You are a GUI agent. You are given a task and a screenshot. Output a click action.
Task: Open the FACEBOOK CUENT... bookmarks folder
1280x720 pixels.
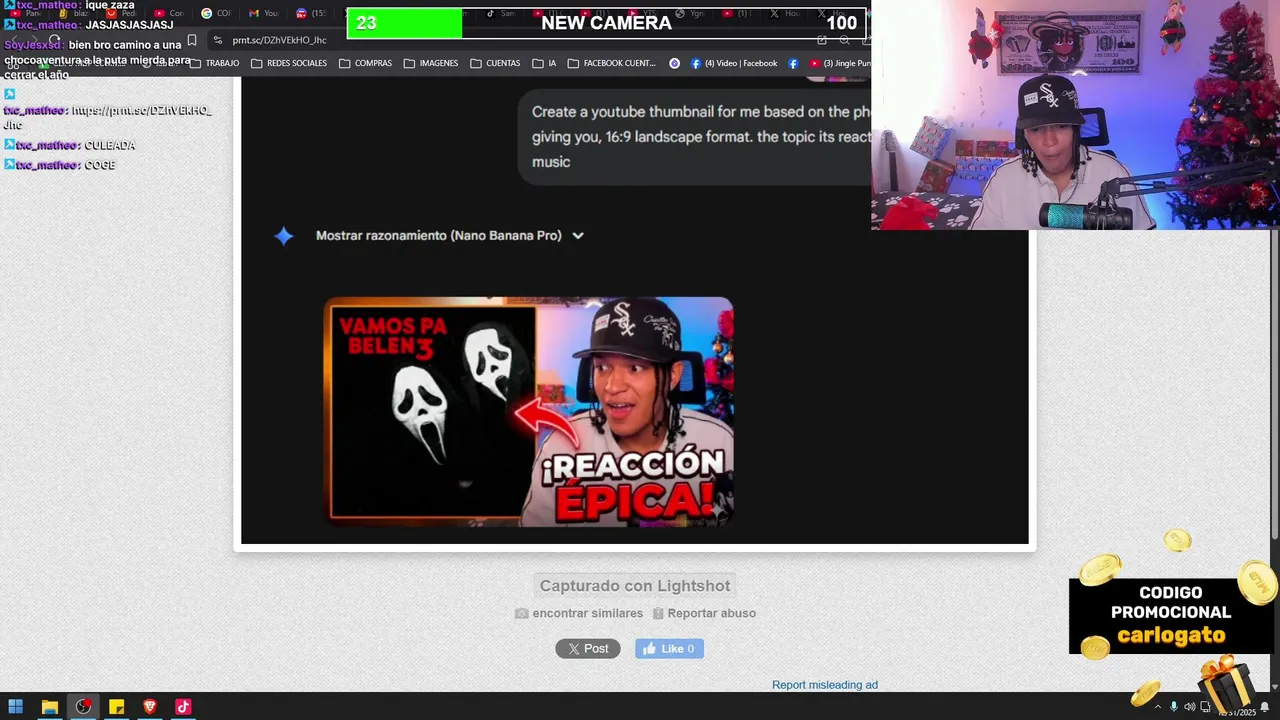(611, 63)
